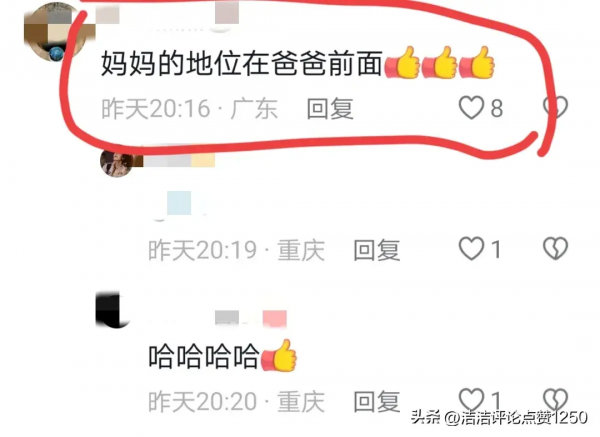Screen dimensions: 600x437
Task: Open blurred username beside second avatar
Action: (179, 160)
